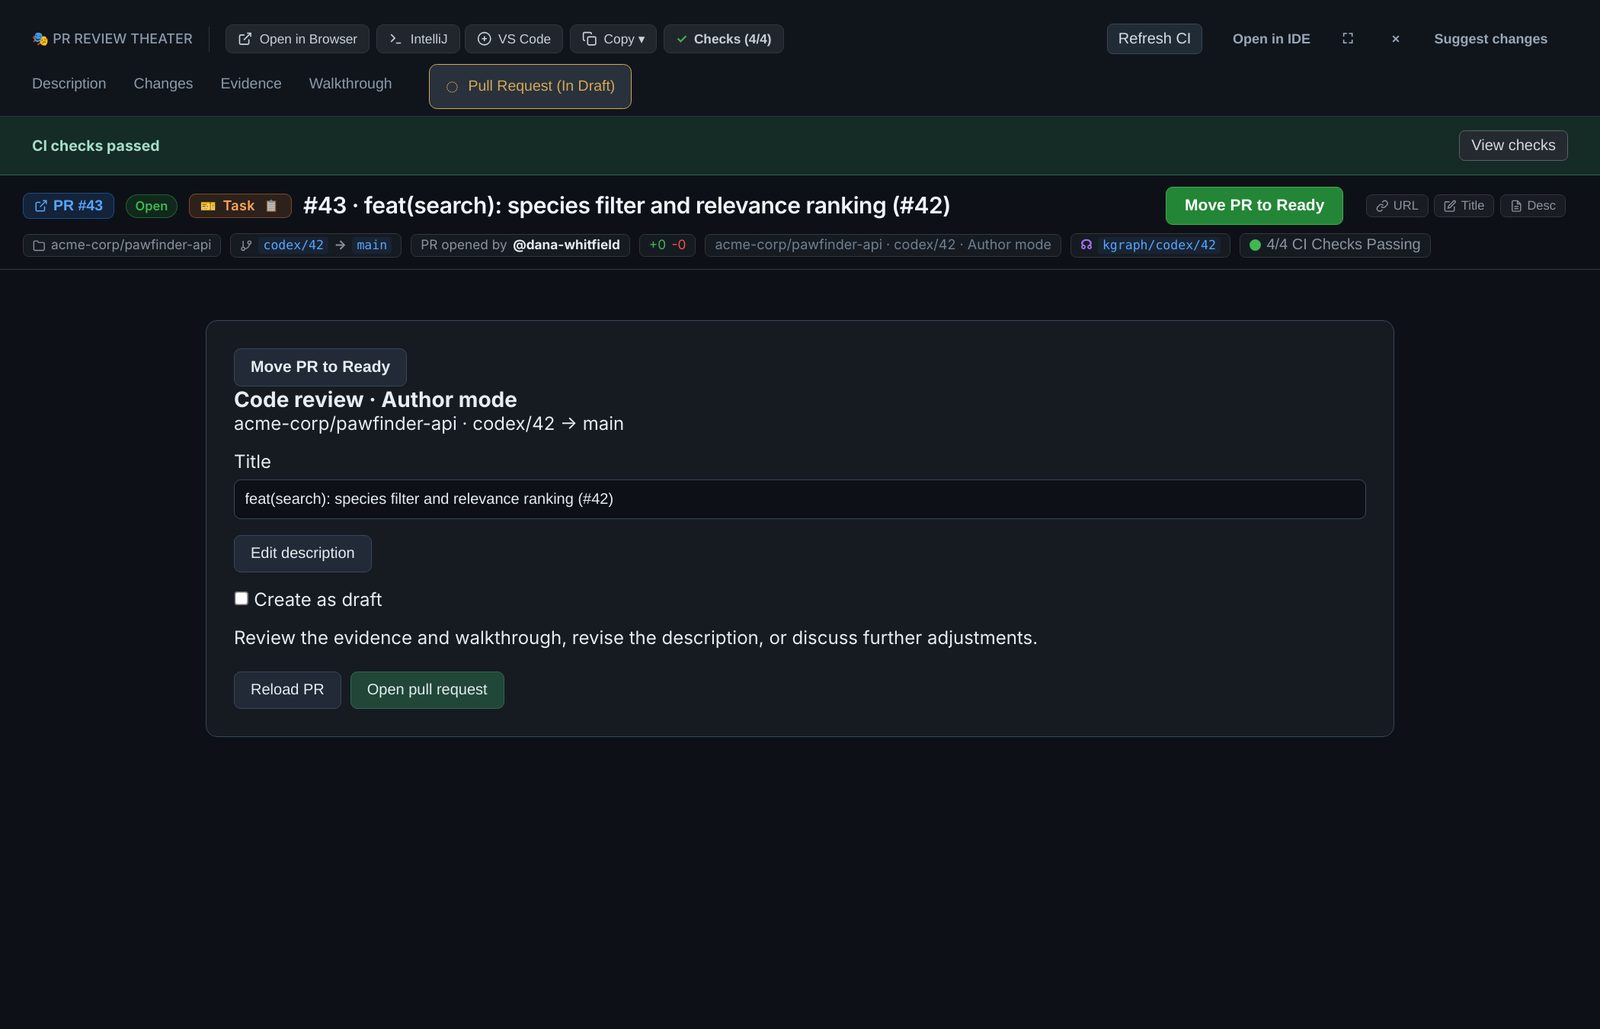Click Open in IDE

(x=1271, y=39)
